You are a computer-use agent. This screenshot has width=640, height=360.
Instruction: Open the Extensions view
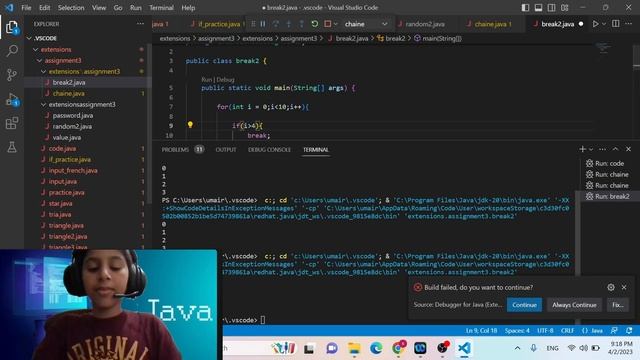pos(12,123)
